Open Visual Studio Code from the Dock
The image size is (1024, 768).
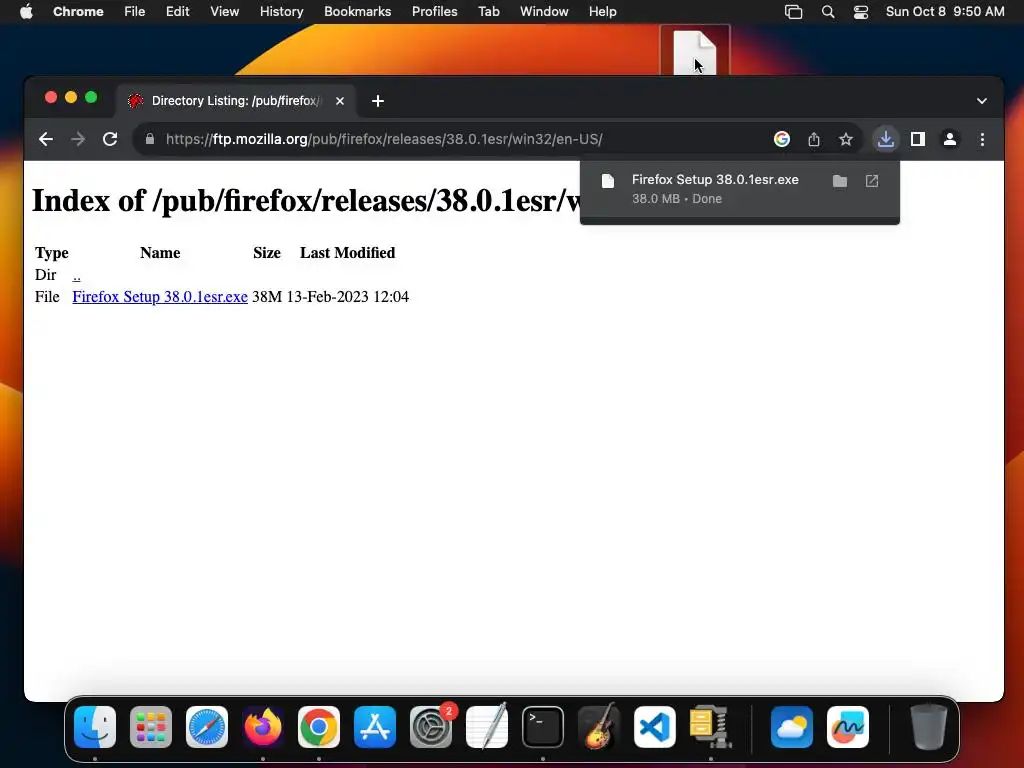655,727
